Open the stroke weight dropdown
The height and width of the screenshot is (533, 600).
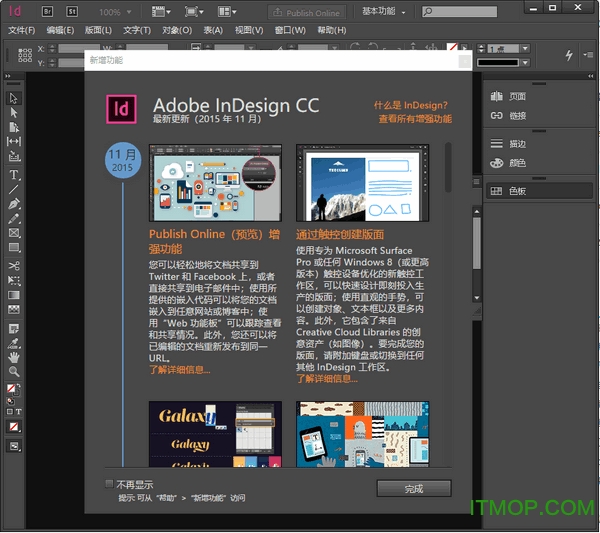(525, 49)
